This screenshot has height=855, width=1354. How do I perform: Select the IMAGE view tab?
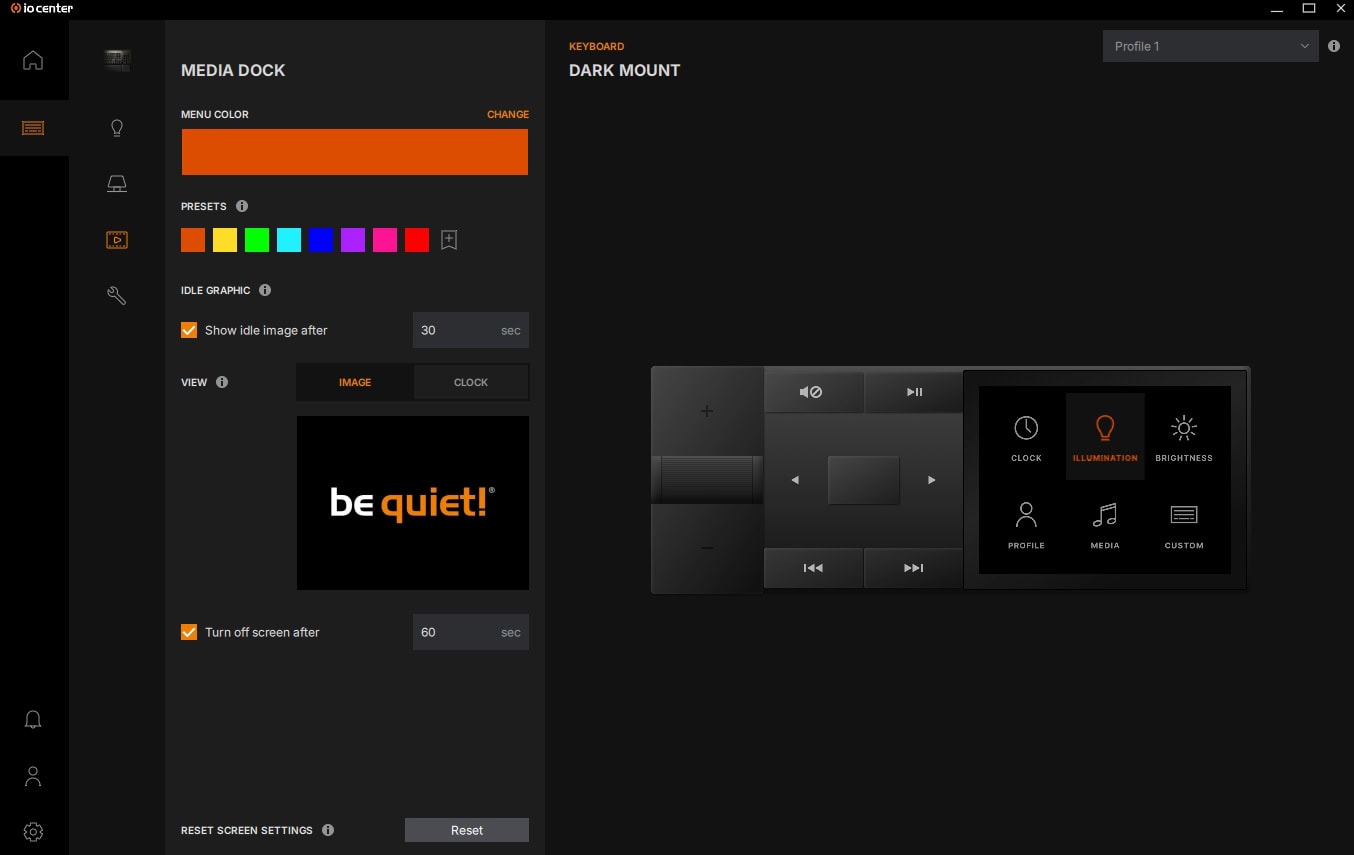(355, 382)
